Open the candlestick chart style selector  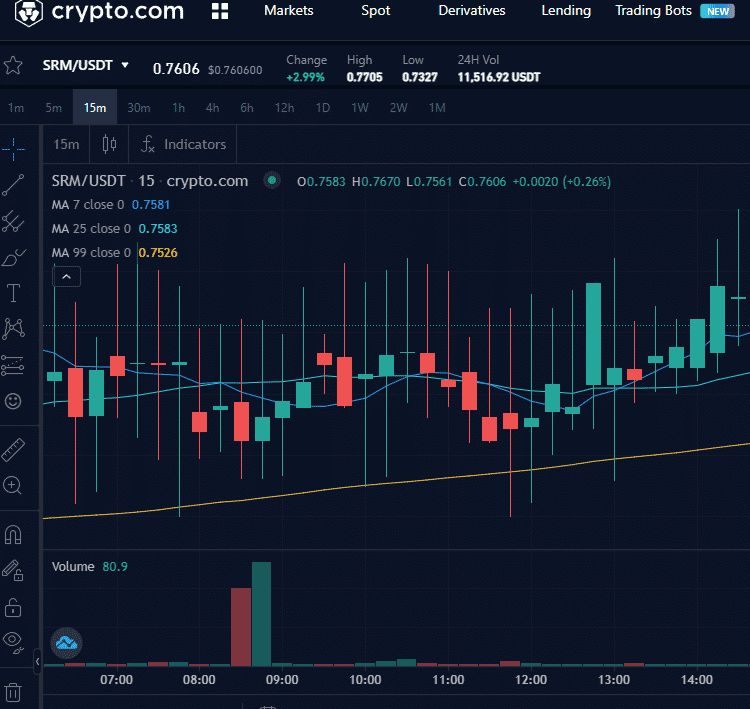[x=110, y=144]
